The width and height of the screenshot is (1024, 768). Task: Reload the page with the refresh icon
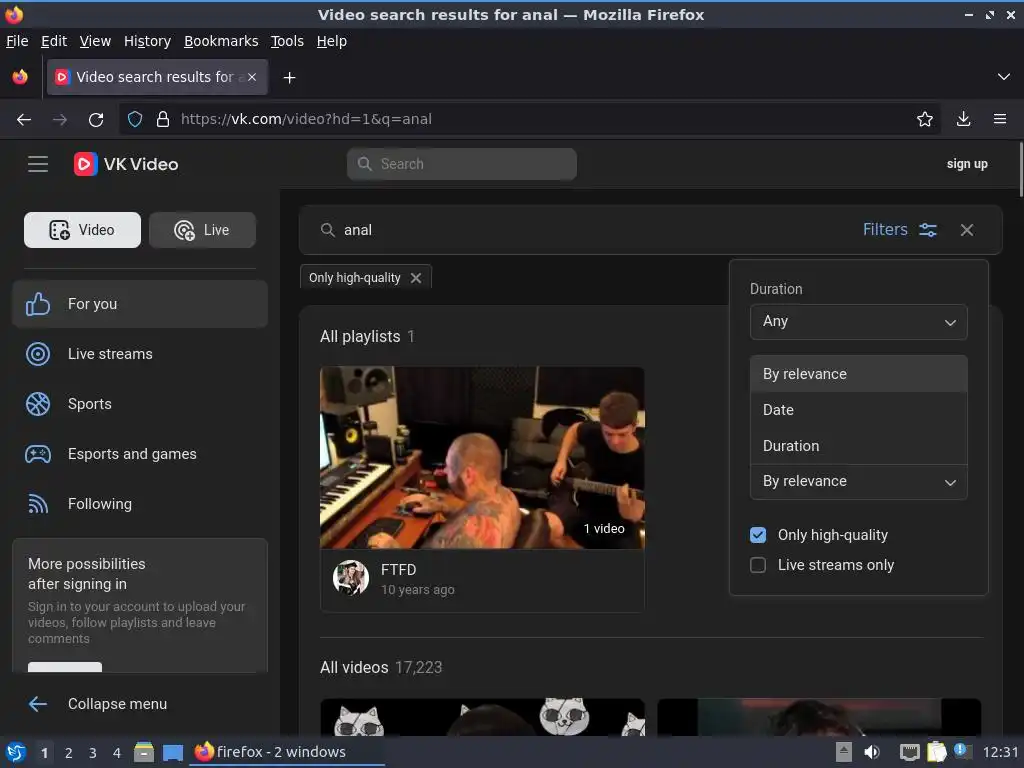click(x=96, y=120)
